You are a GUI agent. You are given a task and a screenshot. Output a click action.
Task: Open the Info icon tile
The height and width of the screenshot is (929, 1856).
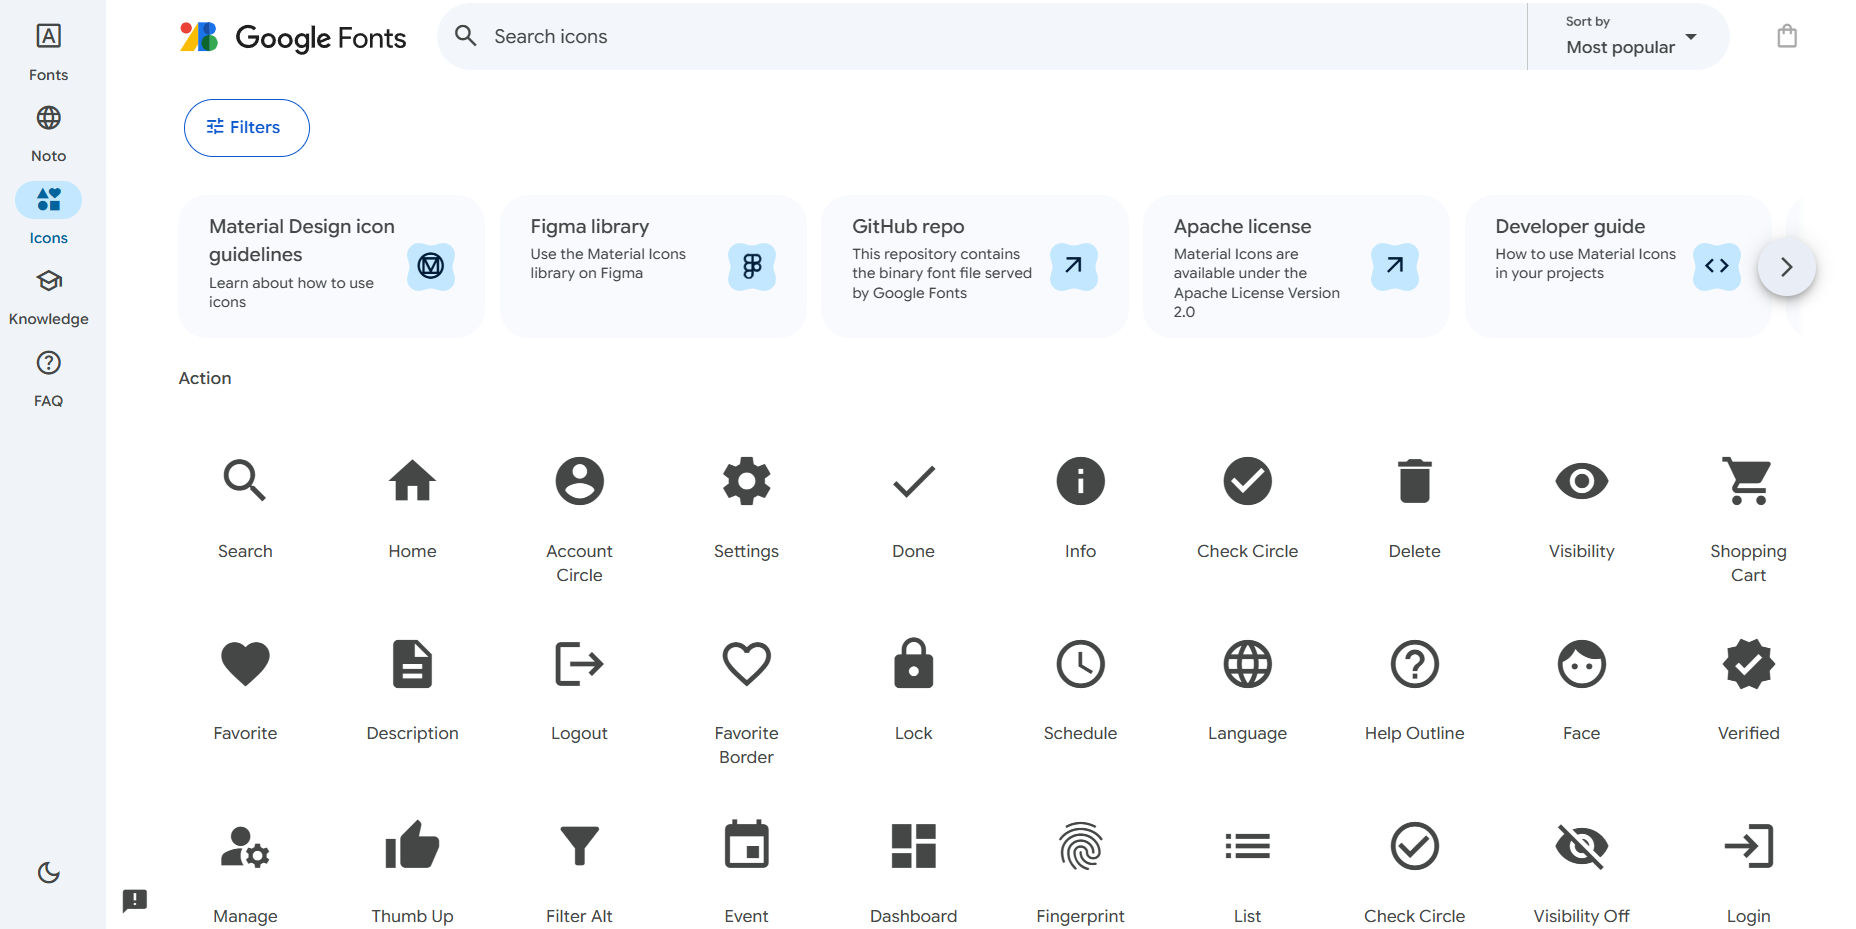1080,481
